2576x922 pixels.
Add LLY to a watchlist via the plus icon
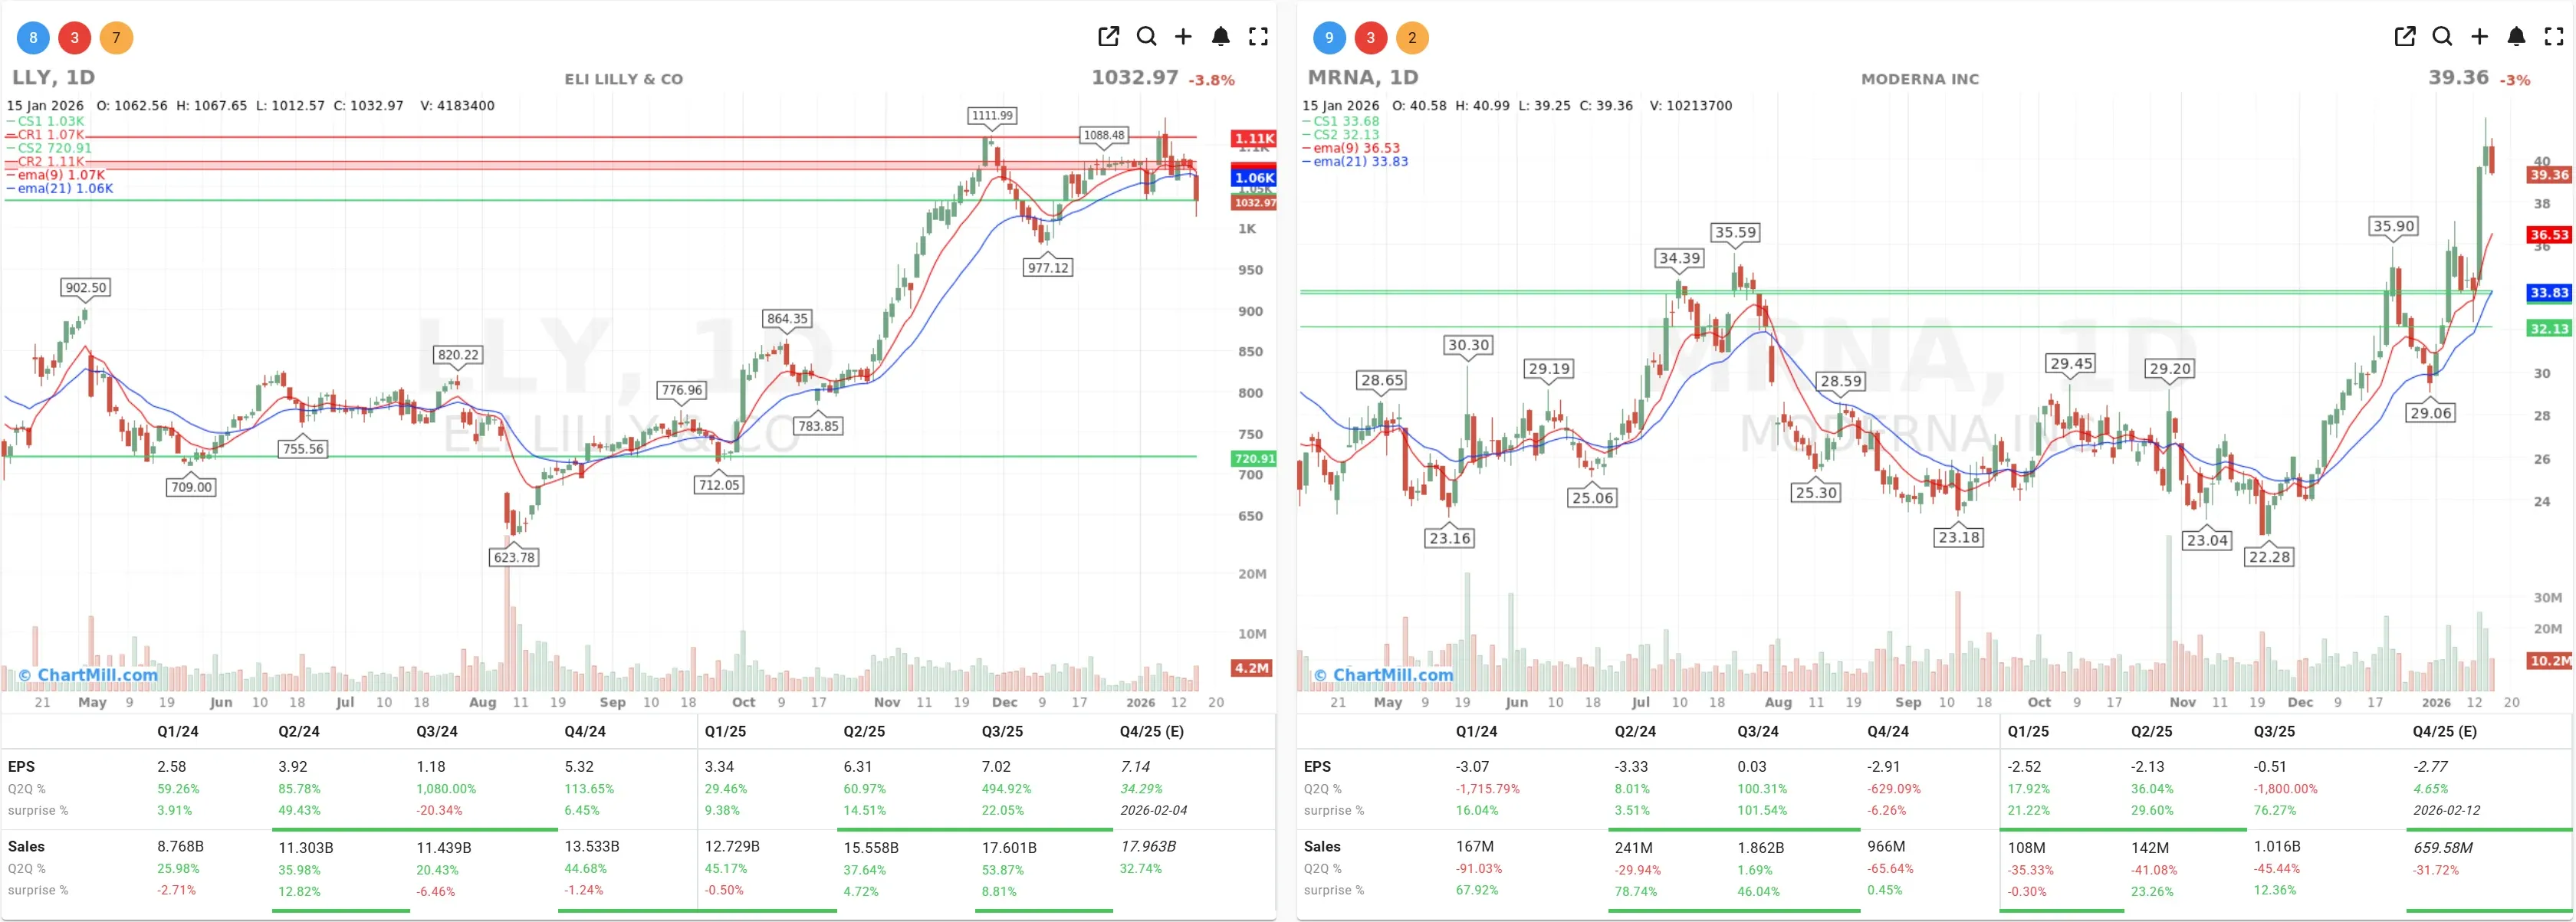pyautogui.click(x=1183, y=36)
